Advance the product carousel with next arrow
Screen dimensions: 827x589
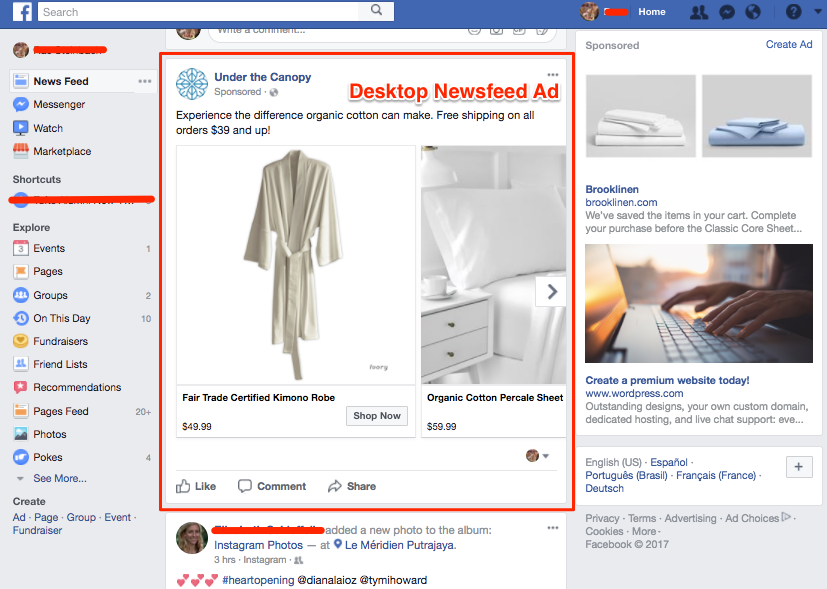click(x=550, y=292)
